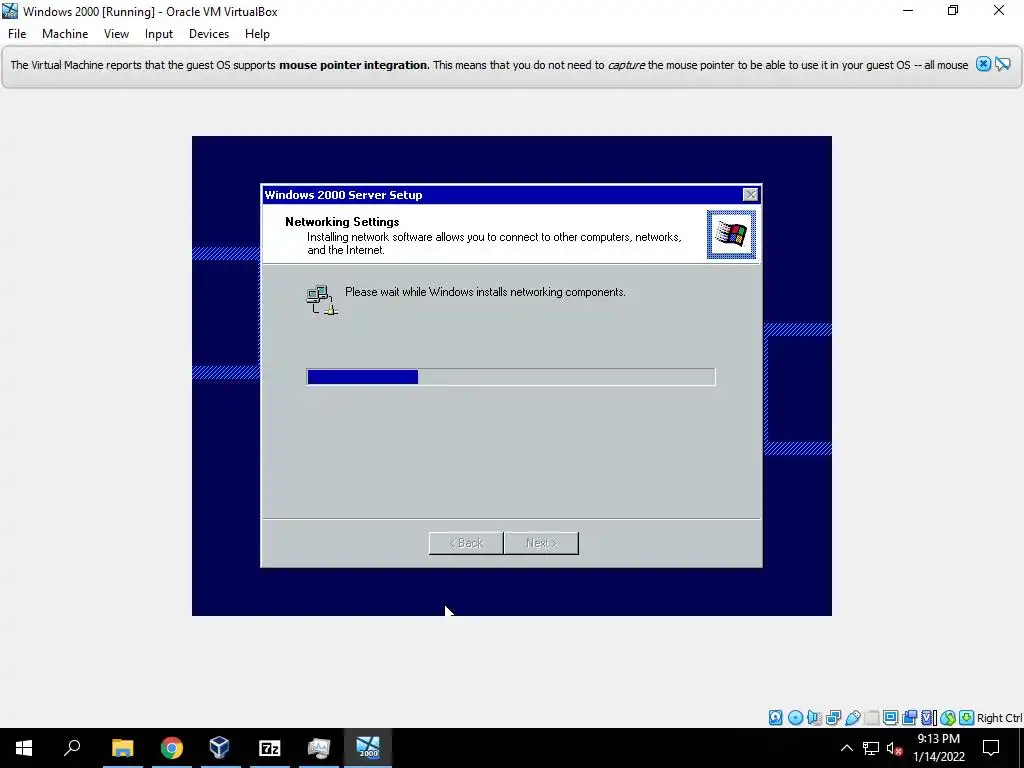Click the Networking Settings heading
Viewport: 1024px width, 768px height.
(x=342, y=222)
